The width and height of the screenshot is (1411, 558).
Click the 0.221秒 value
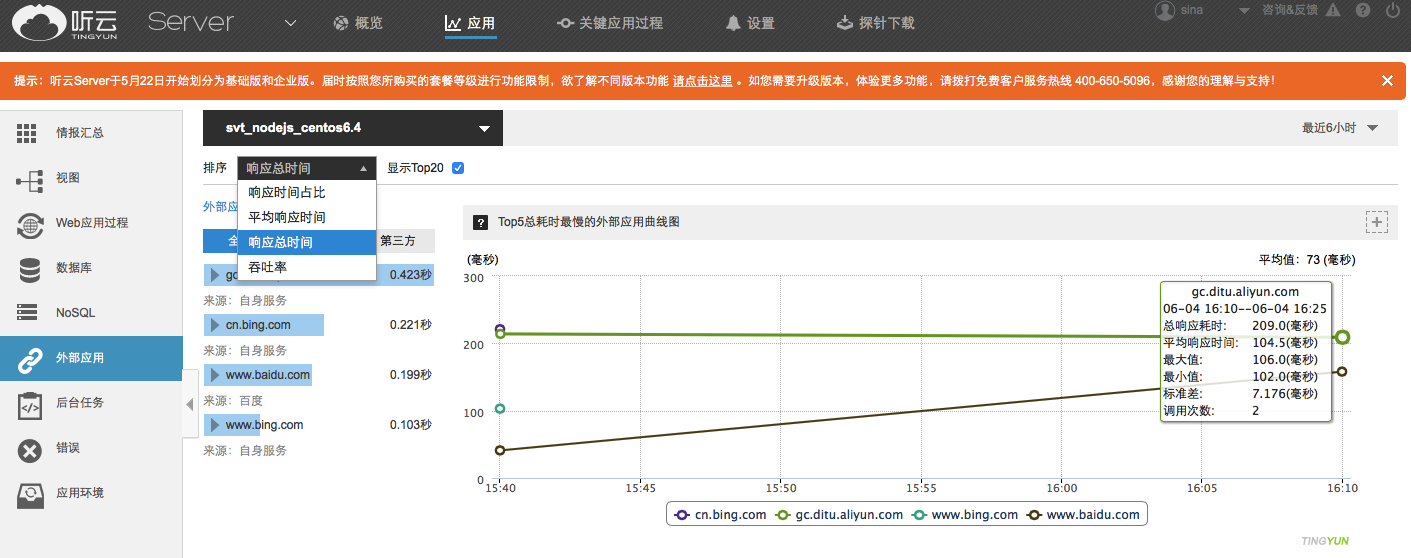[x=410, y=325]
